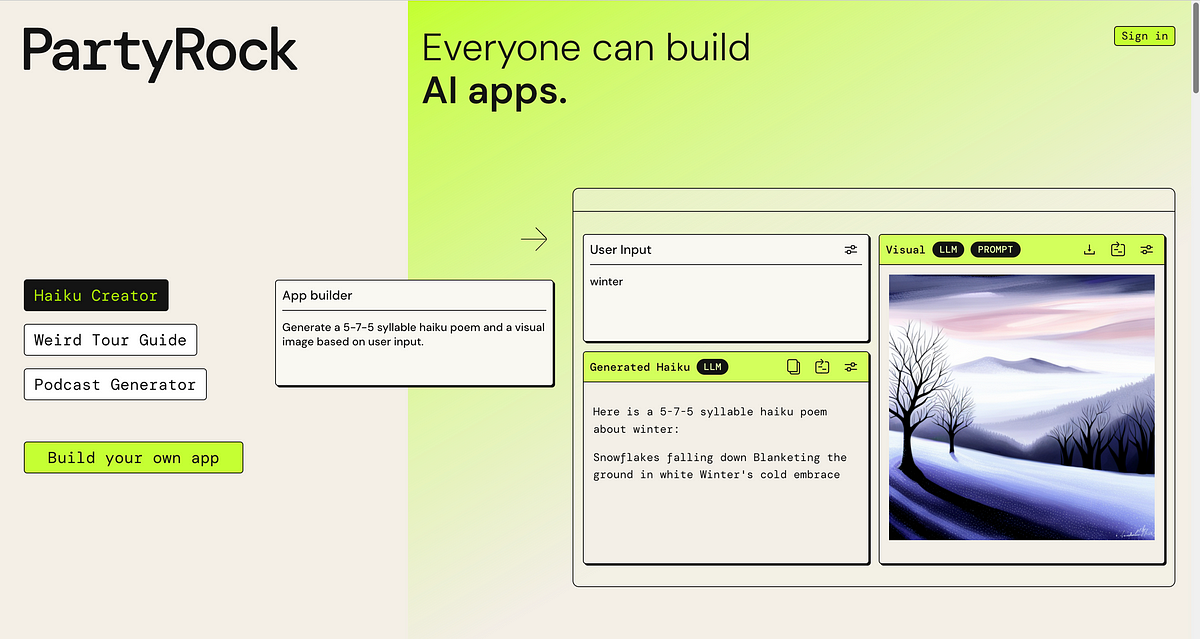Click the App builder heading

tap(317, 296)
